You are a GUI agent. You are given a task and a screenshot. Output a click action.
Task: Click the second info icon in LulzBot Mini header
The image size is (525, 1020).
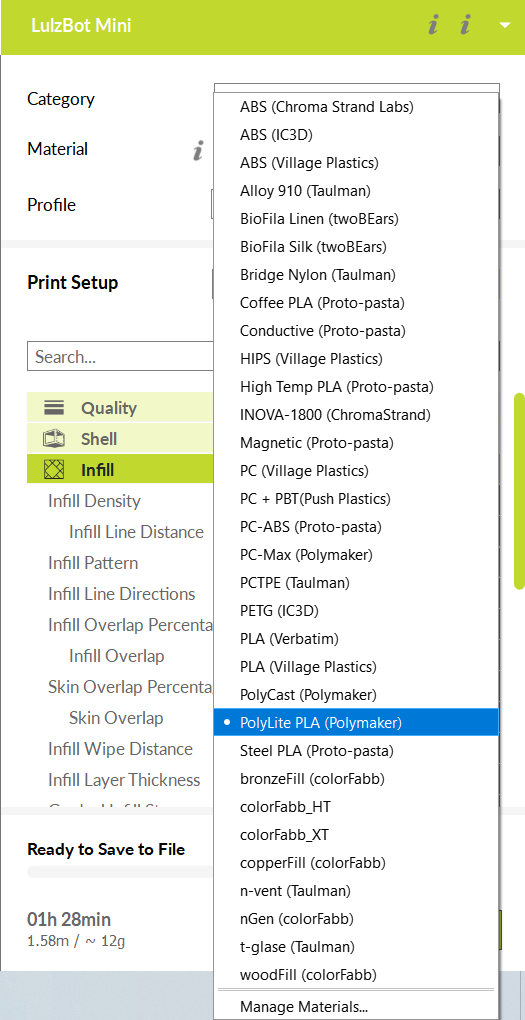point(464,26)
